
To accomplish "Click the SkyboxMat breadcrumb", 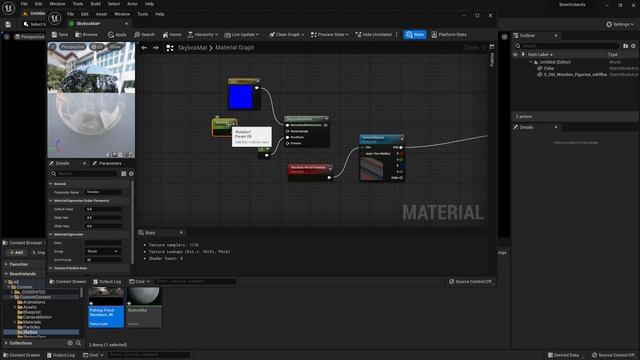I will click(x=192, y=48).
